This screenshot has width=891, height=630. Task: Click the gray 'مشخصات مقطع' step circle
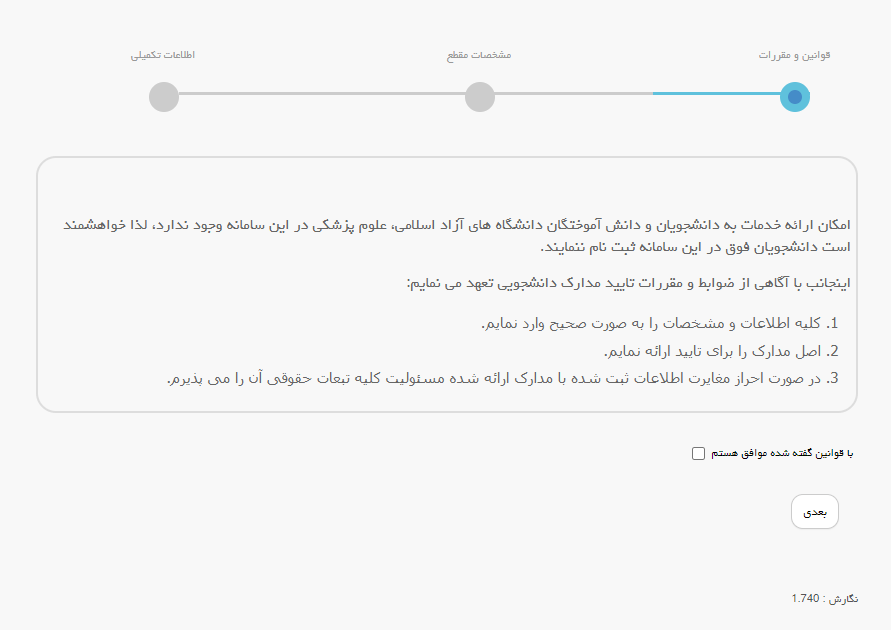click(x=480, y=97)
